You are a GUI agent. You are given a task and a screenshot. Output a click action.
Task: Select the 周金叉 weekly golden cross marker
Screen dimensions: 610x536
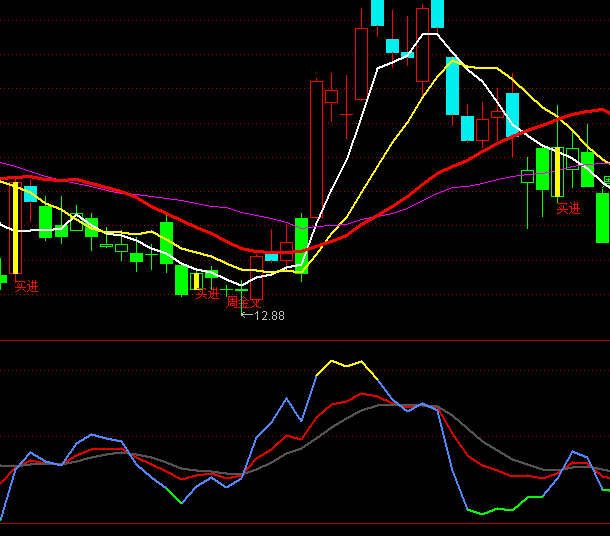coord(243,301)
